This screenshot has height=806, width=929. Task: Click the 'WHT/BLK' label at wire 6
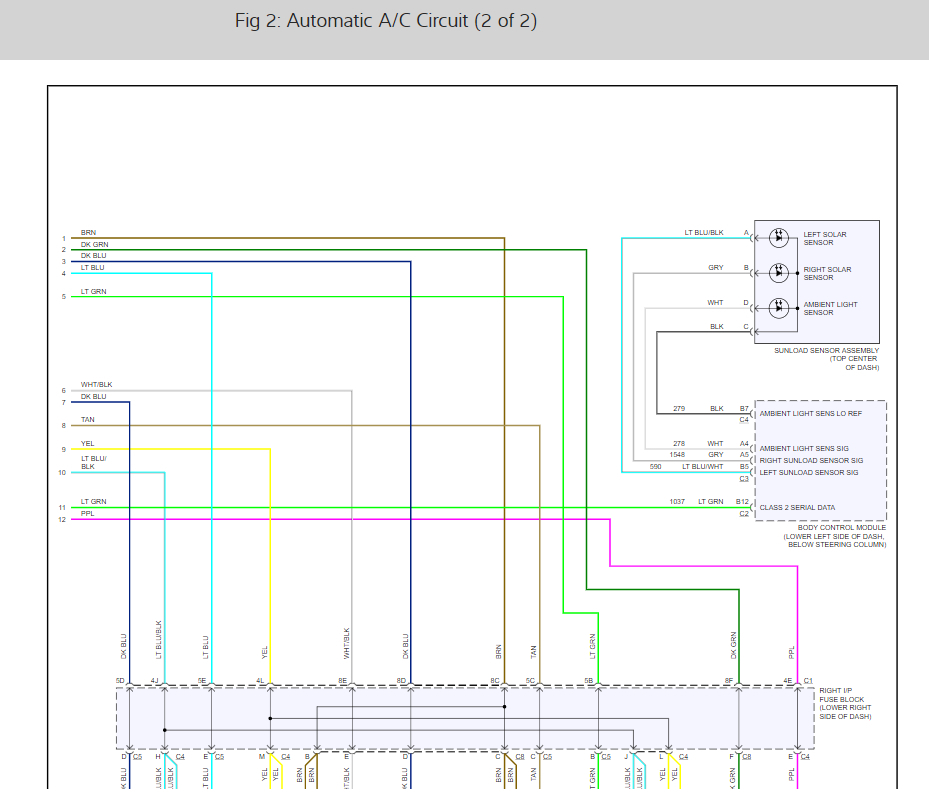pyautogui.click(x=97, y=385)
